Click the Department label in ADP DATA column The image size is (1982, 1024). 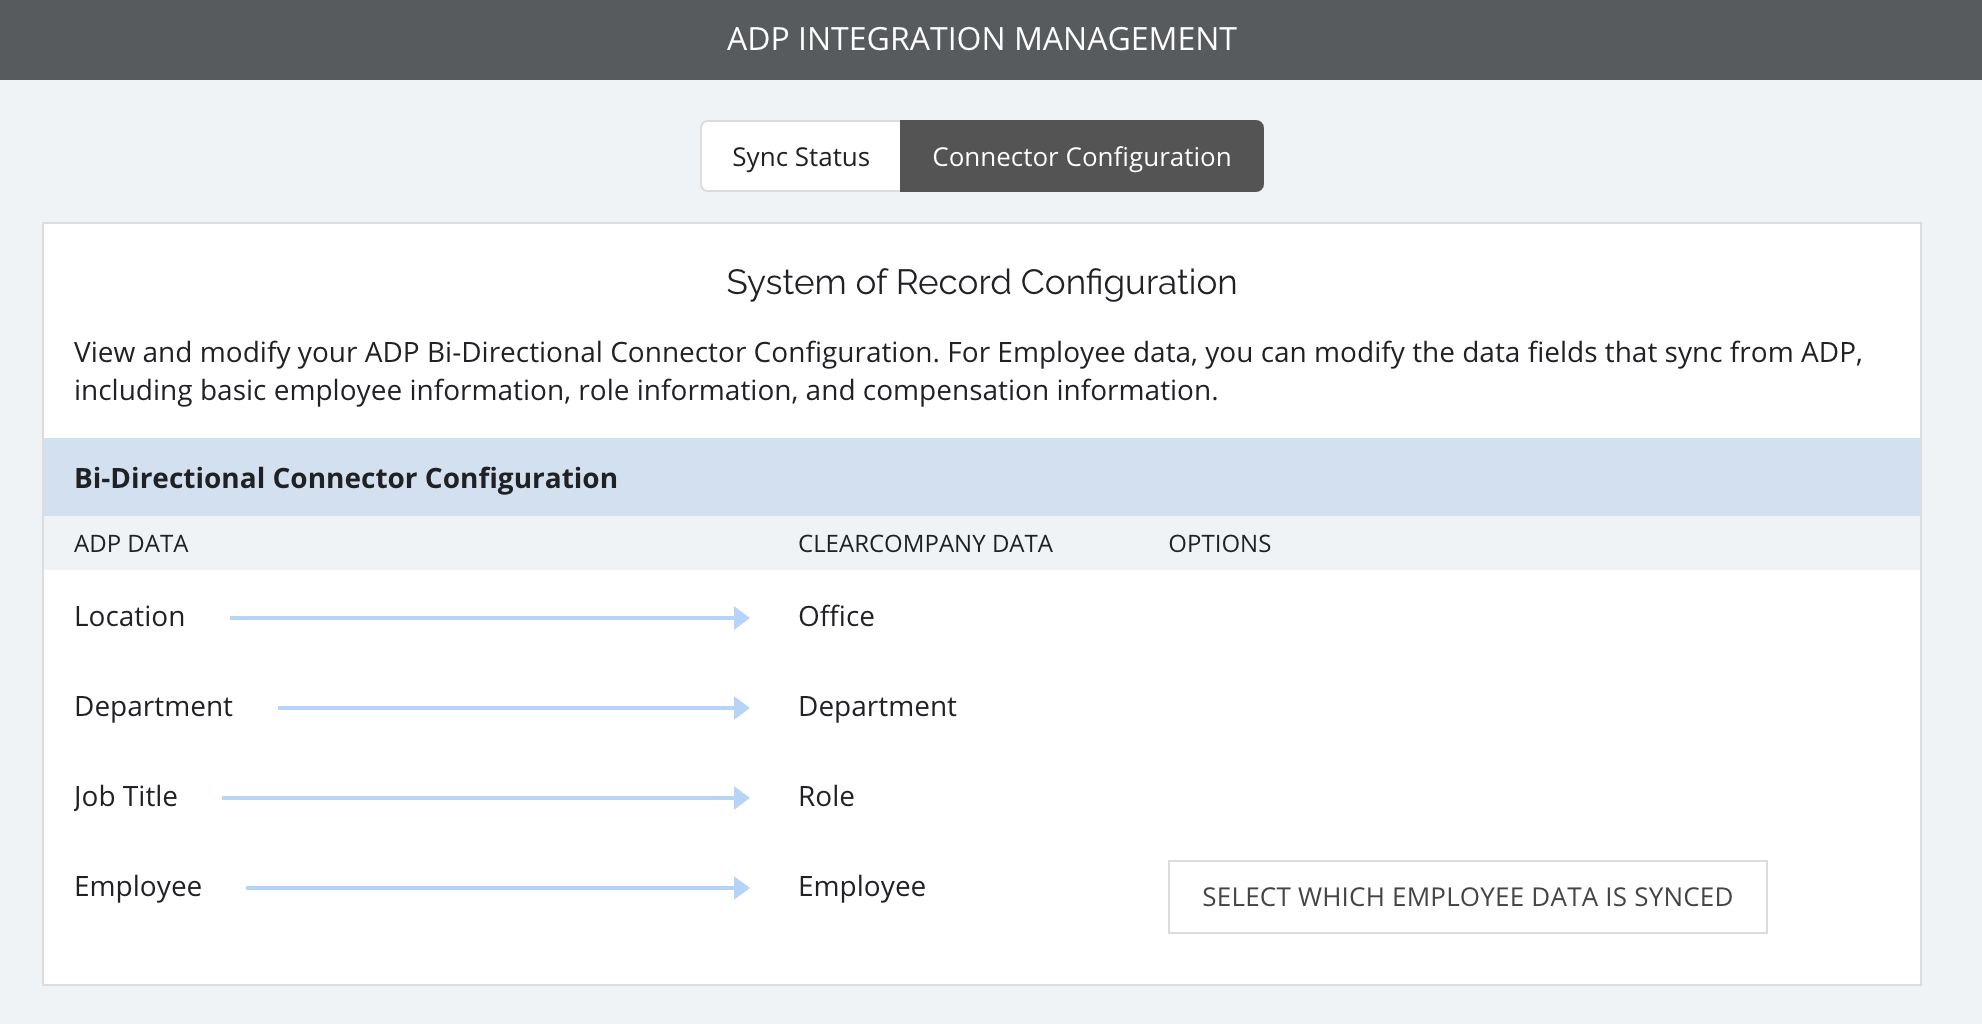pos(153,706)
